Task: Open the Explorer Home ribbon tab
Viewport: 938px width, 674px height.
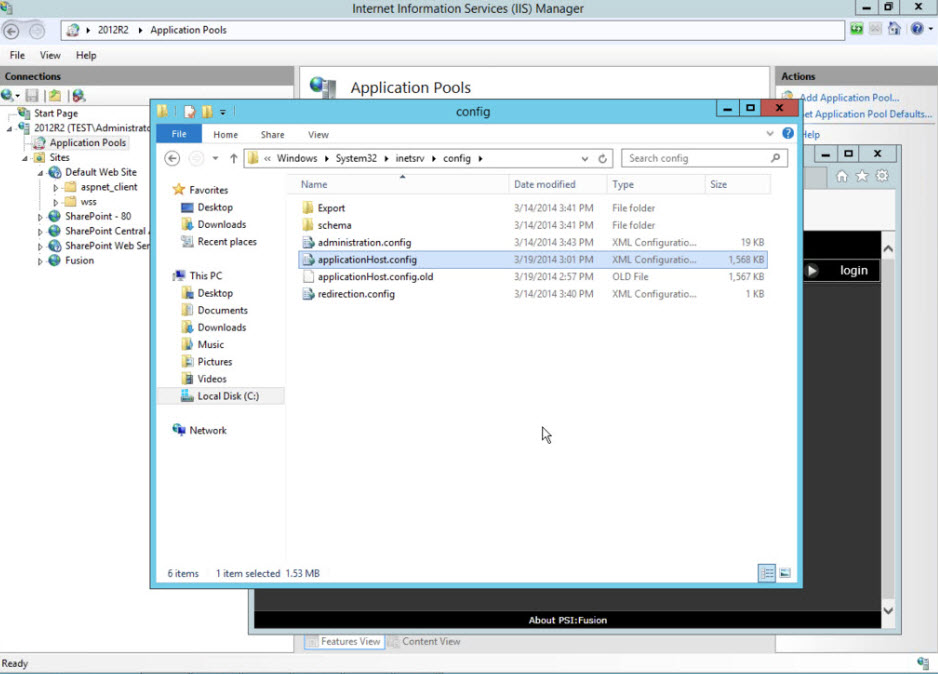Action: [x=226, y=135]
